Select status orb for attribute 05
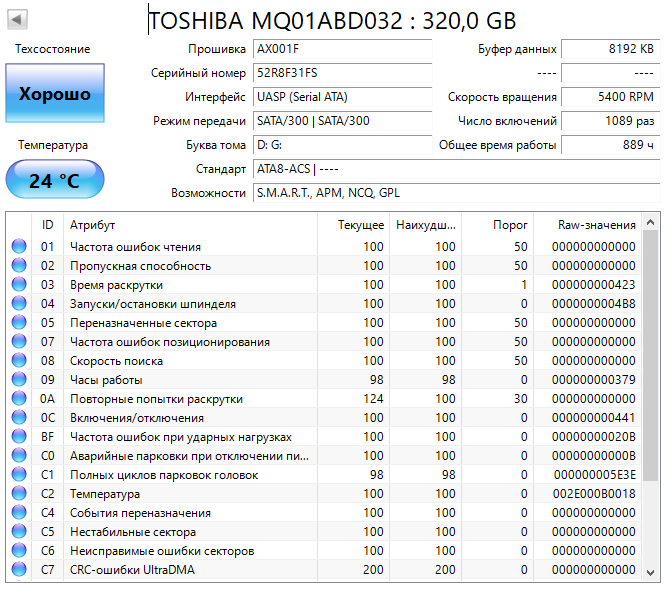Viewport: 668px width, 591px height. pyautogui.click(x=19, y=323)
